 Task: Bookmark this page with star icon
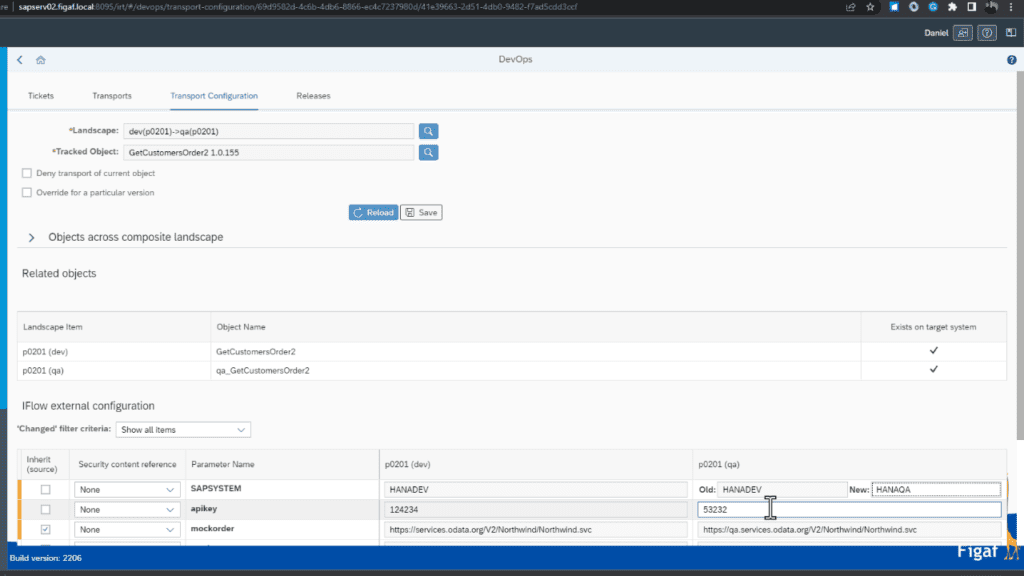870,7
